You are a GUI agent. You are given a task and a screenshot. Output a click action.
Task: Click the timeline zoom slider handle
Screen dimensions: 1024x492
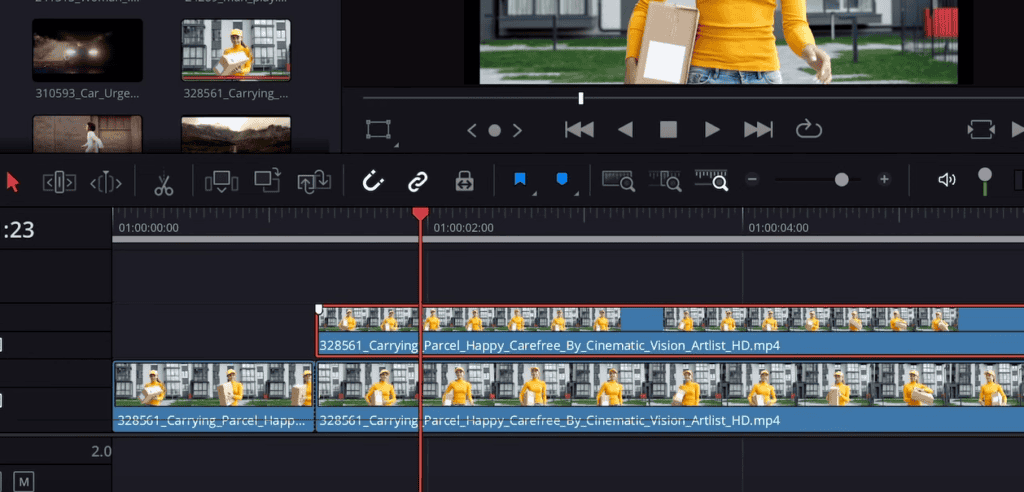tap(842, 179)
